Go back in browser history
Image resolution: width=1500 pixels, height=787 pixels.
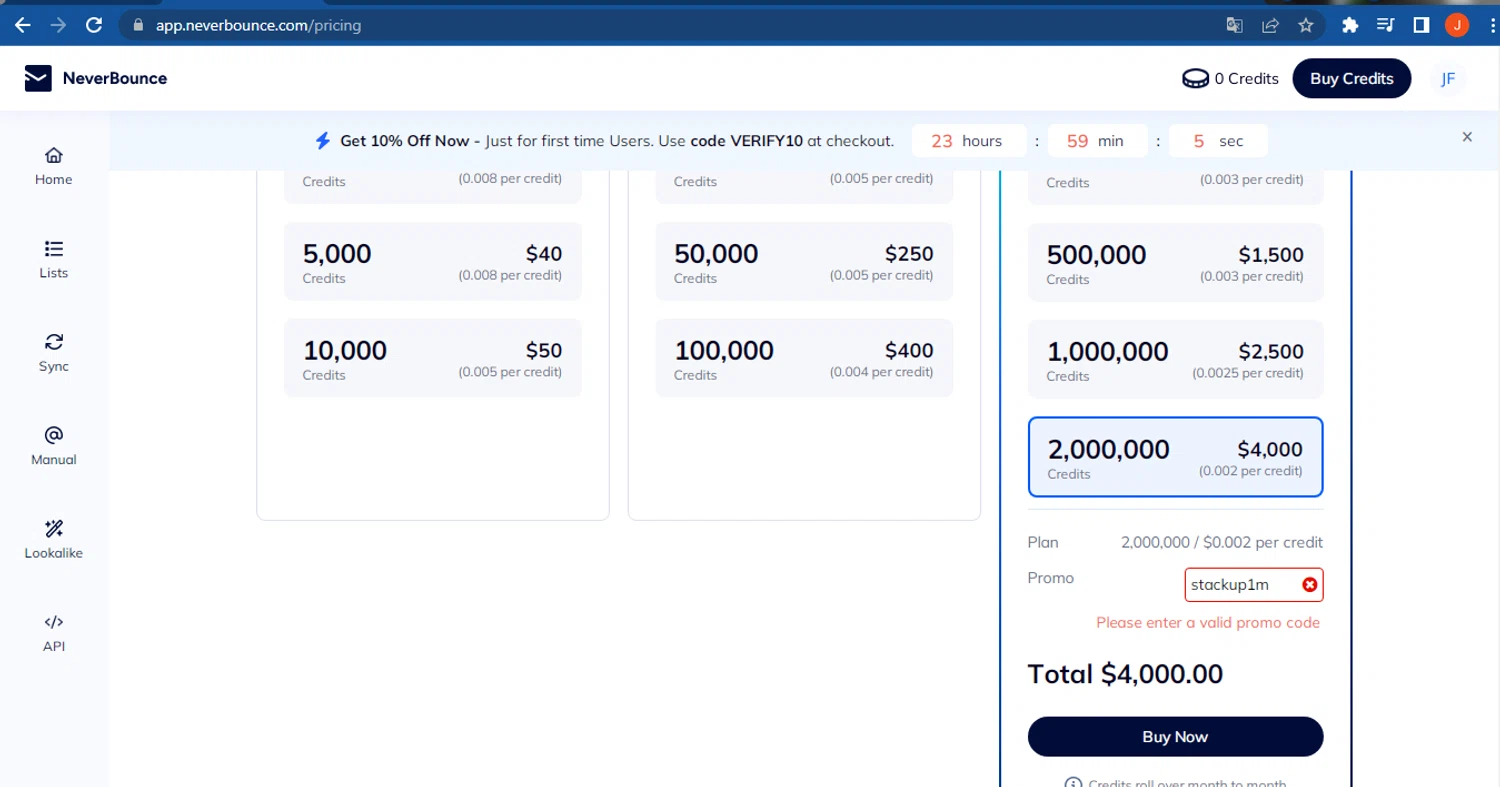point(22,25)
